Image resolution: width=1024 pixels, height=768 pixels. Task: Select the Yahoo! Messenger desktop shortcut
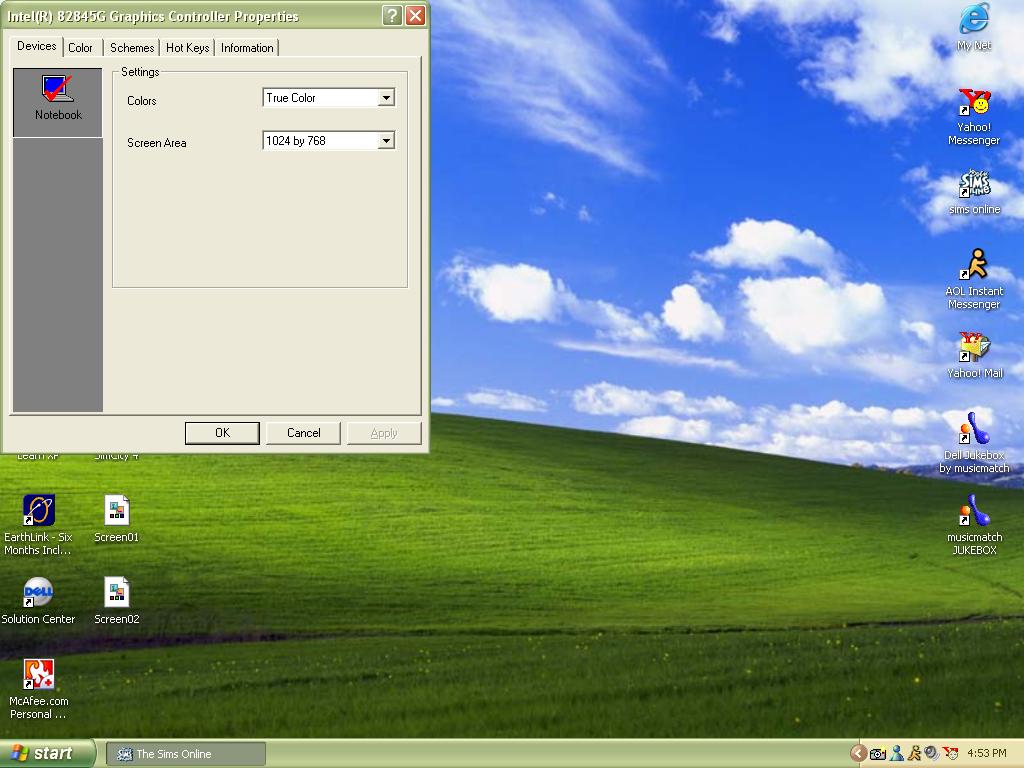974,118
